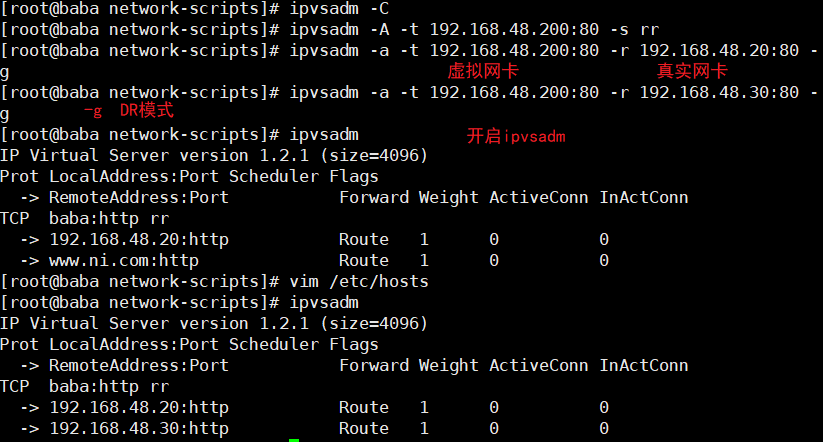Click real server address 192.168.48.20:80 in command

[x=719, y=50]
